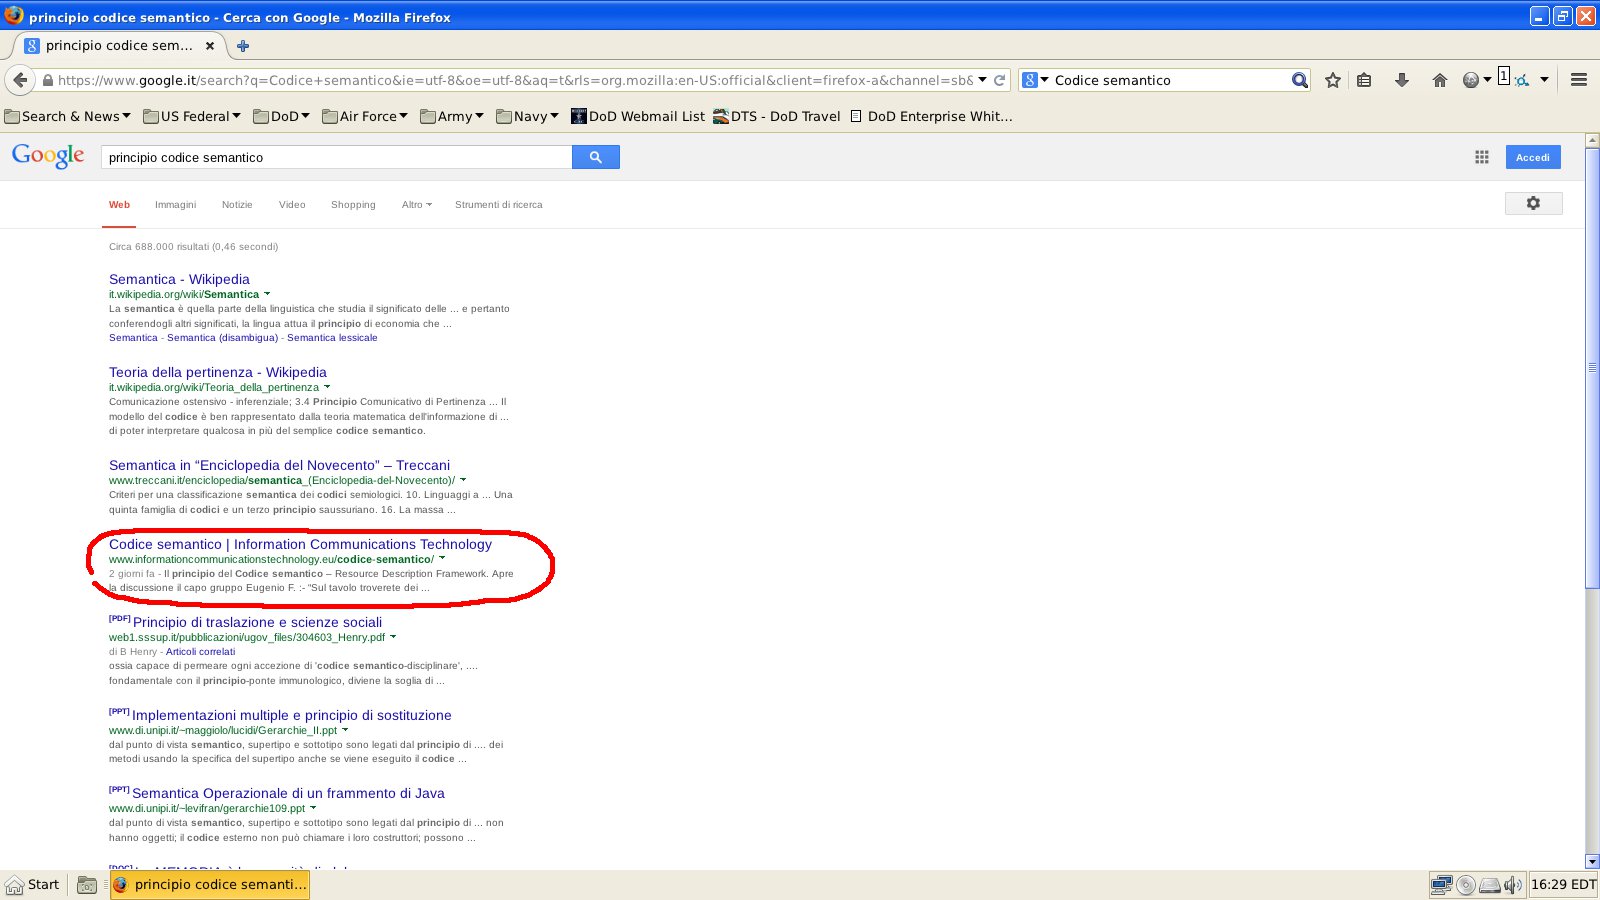
Task: Open the Semantica (disambigua) sitelink
Action: (x=222, y=338)
